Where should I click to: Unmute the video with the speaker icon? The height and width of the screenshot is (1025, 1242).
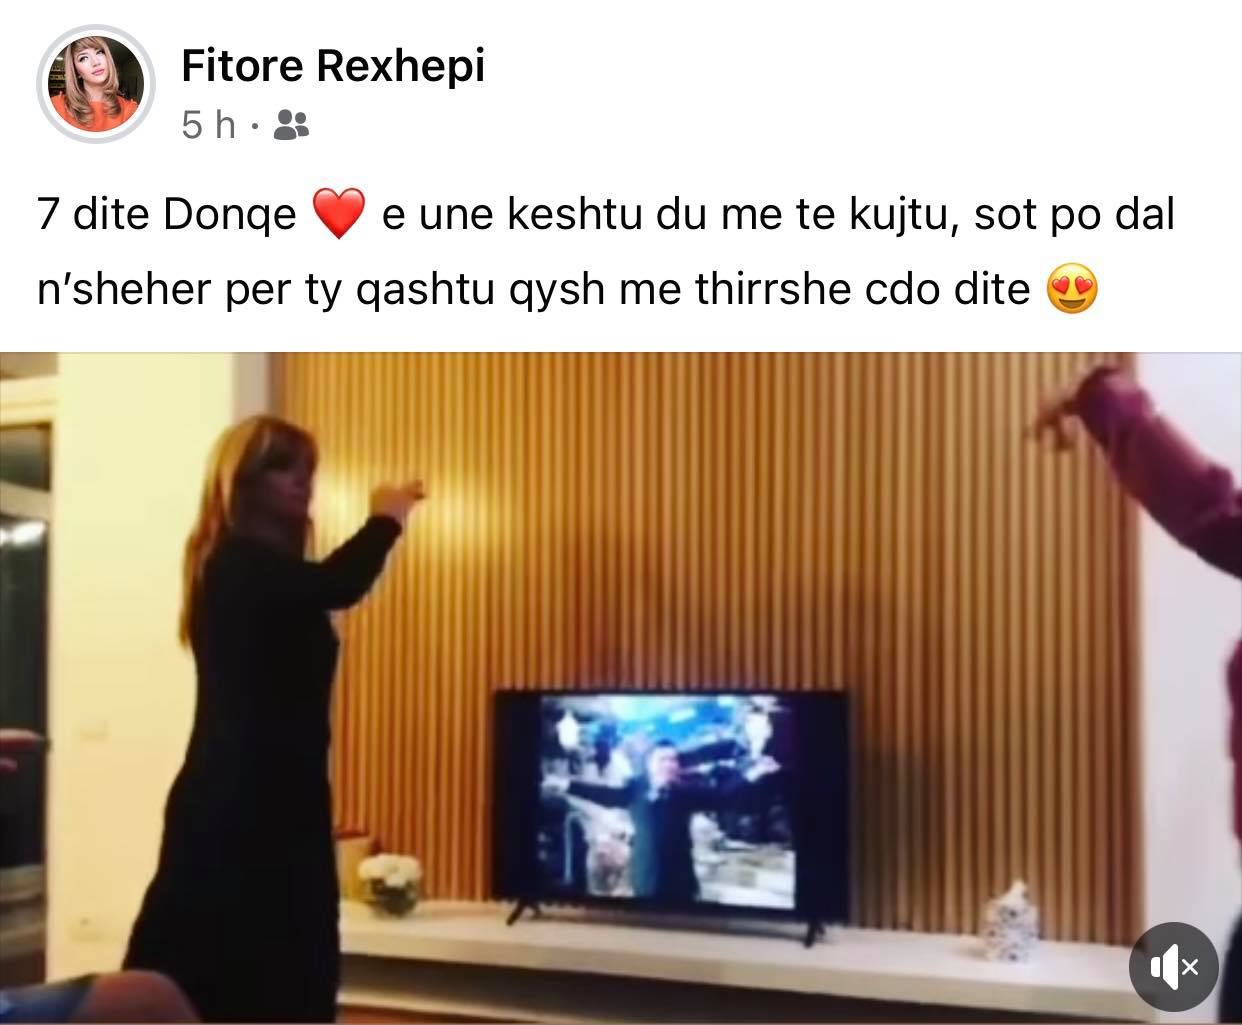[x=1173, y=966]
